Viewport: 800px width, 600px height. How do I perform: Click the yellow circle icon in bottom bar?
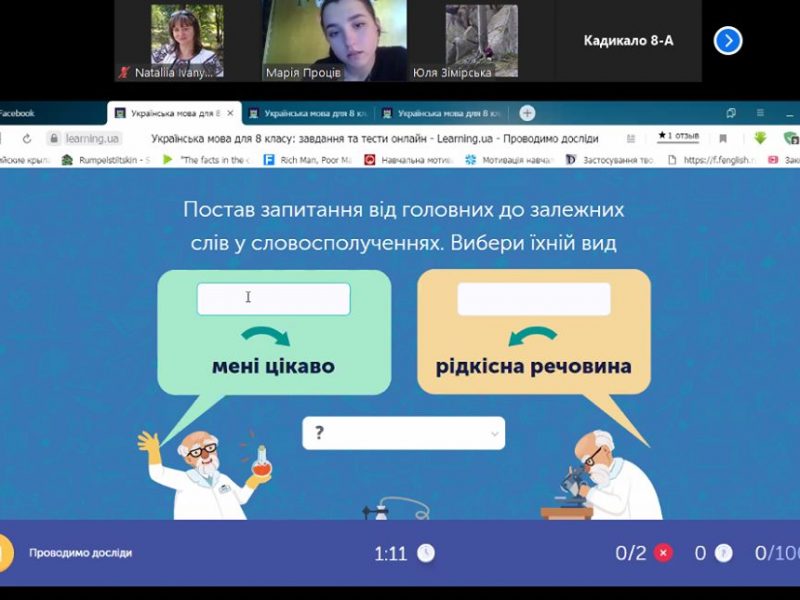tap(4, 553)
